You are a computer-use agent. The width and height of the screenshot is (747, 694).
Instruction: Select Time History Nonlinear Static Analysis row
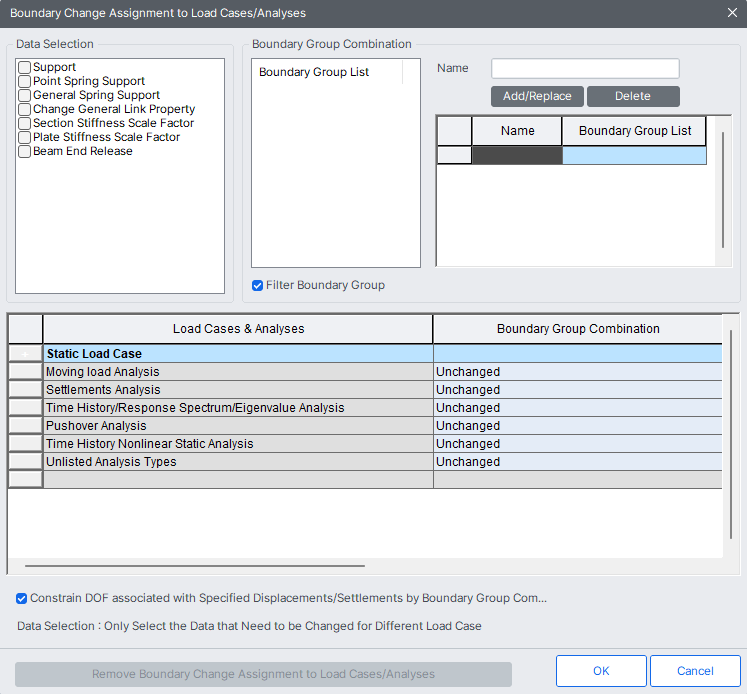(238, 444)
